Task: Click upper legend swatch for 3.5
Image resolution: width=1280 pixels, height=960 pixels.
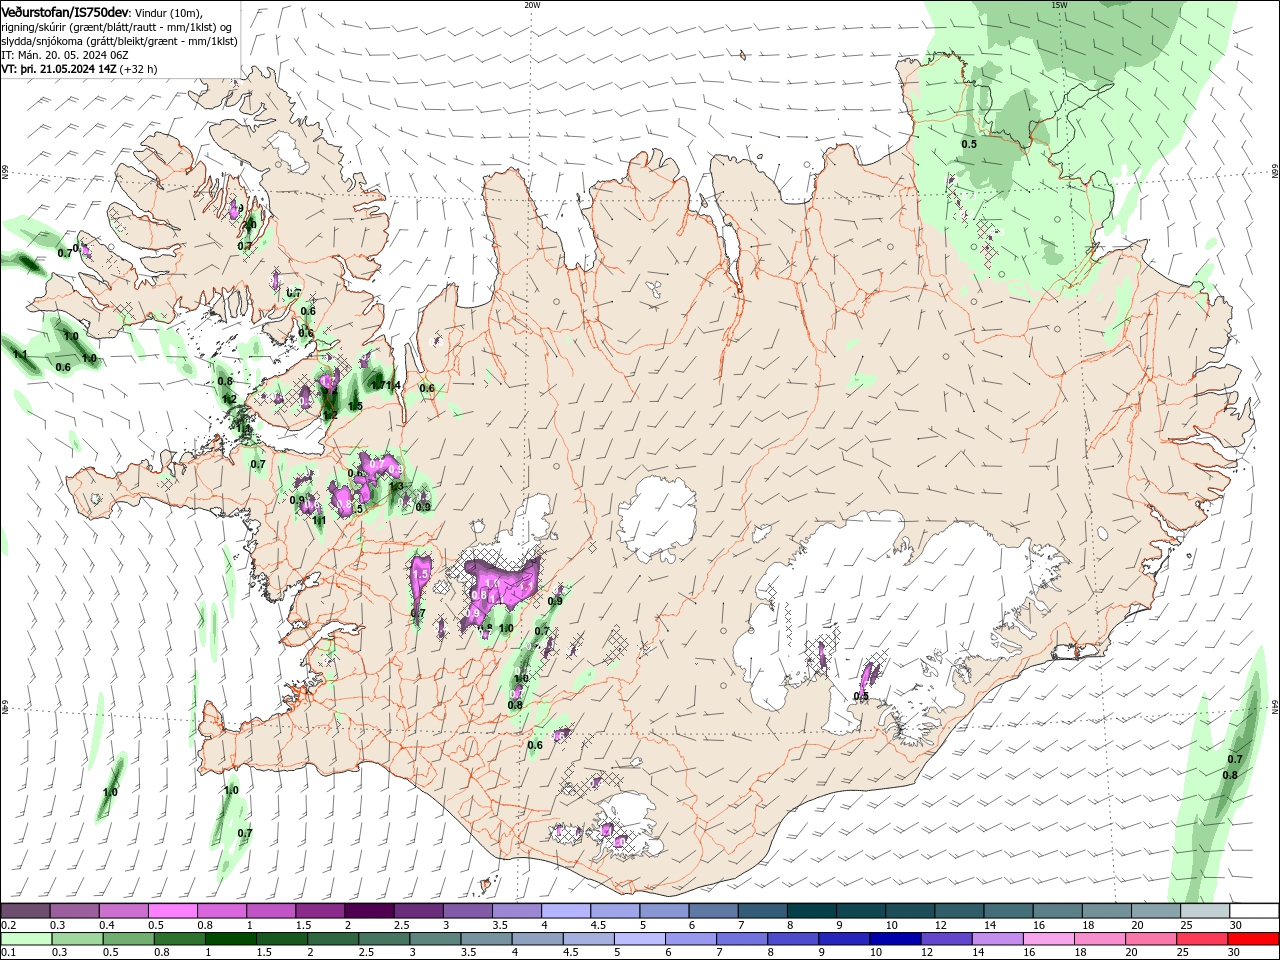Action: 516,911
